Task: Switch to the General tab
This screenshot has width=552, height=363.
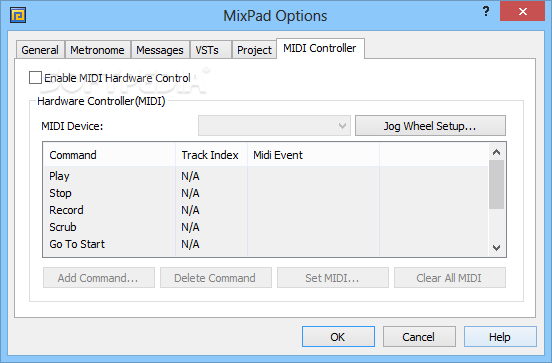Action: [x=40, y=50]
